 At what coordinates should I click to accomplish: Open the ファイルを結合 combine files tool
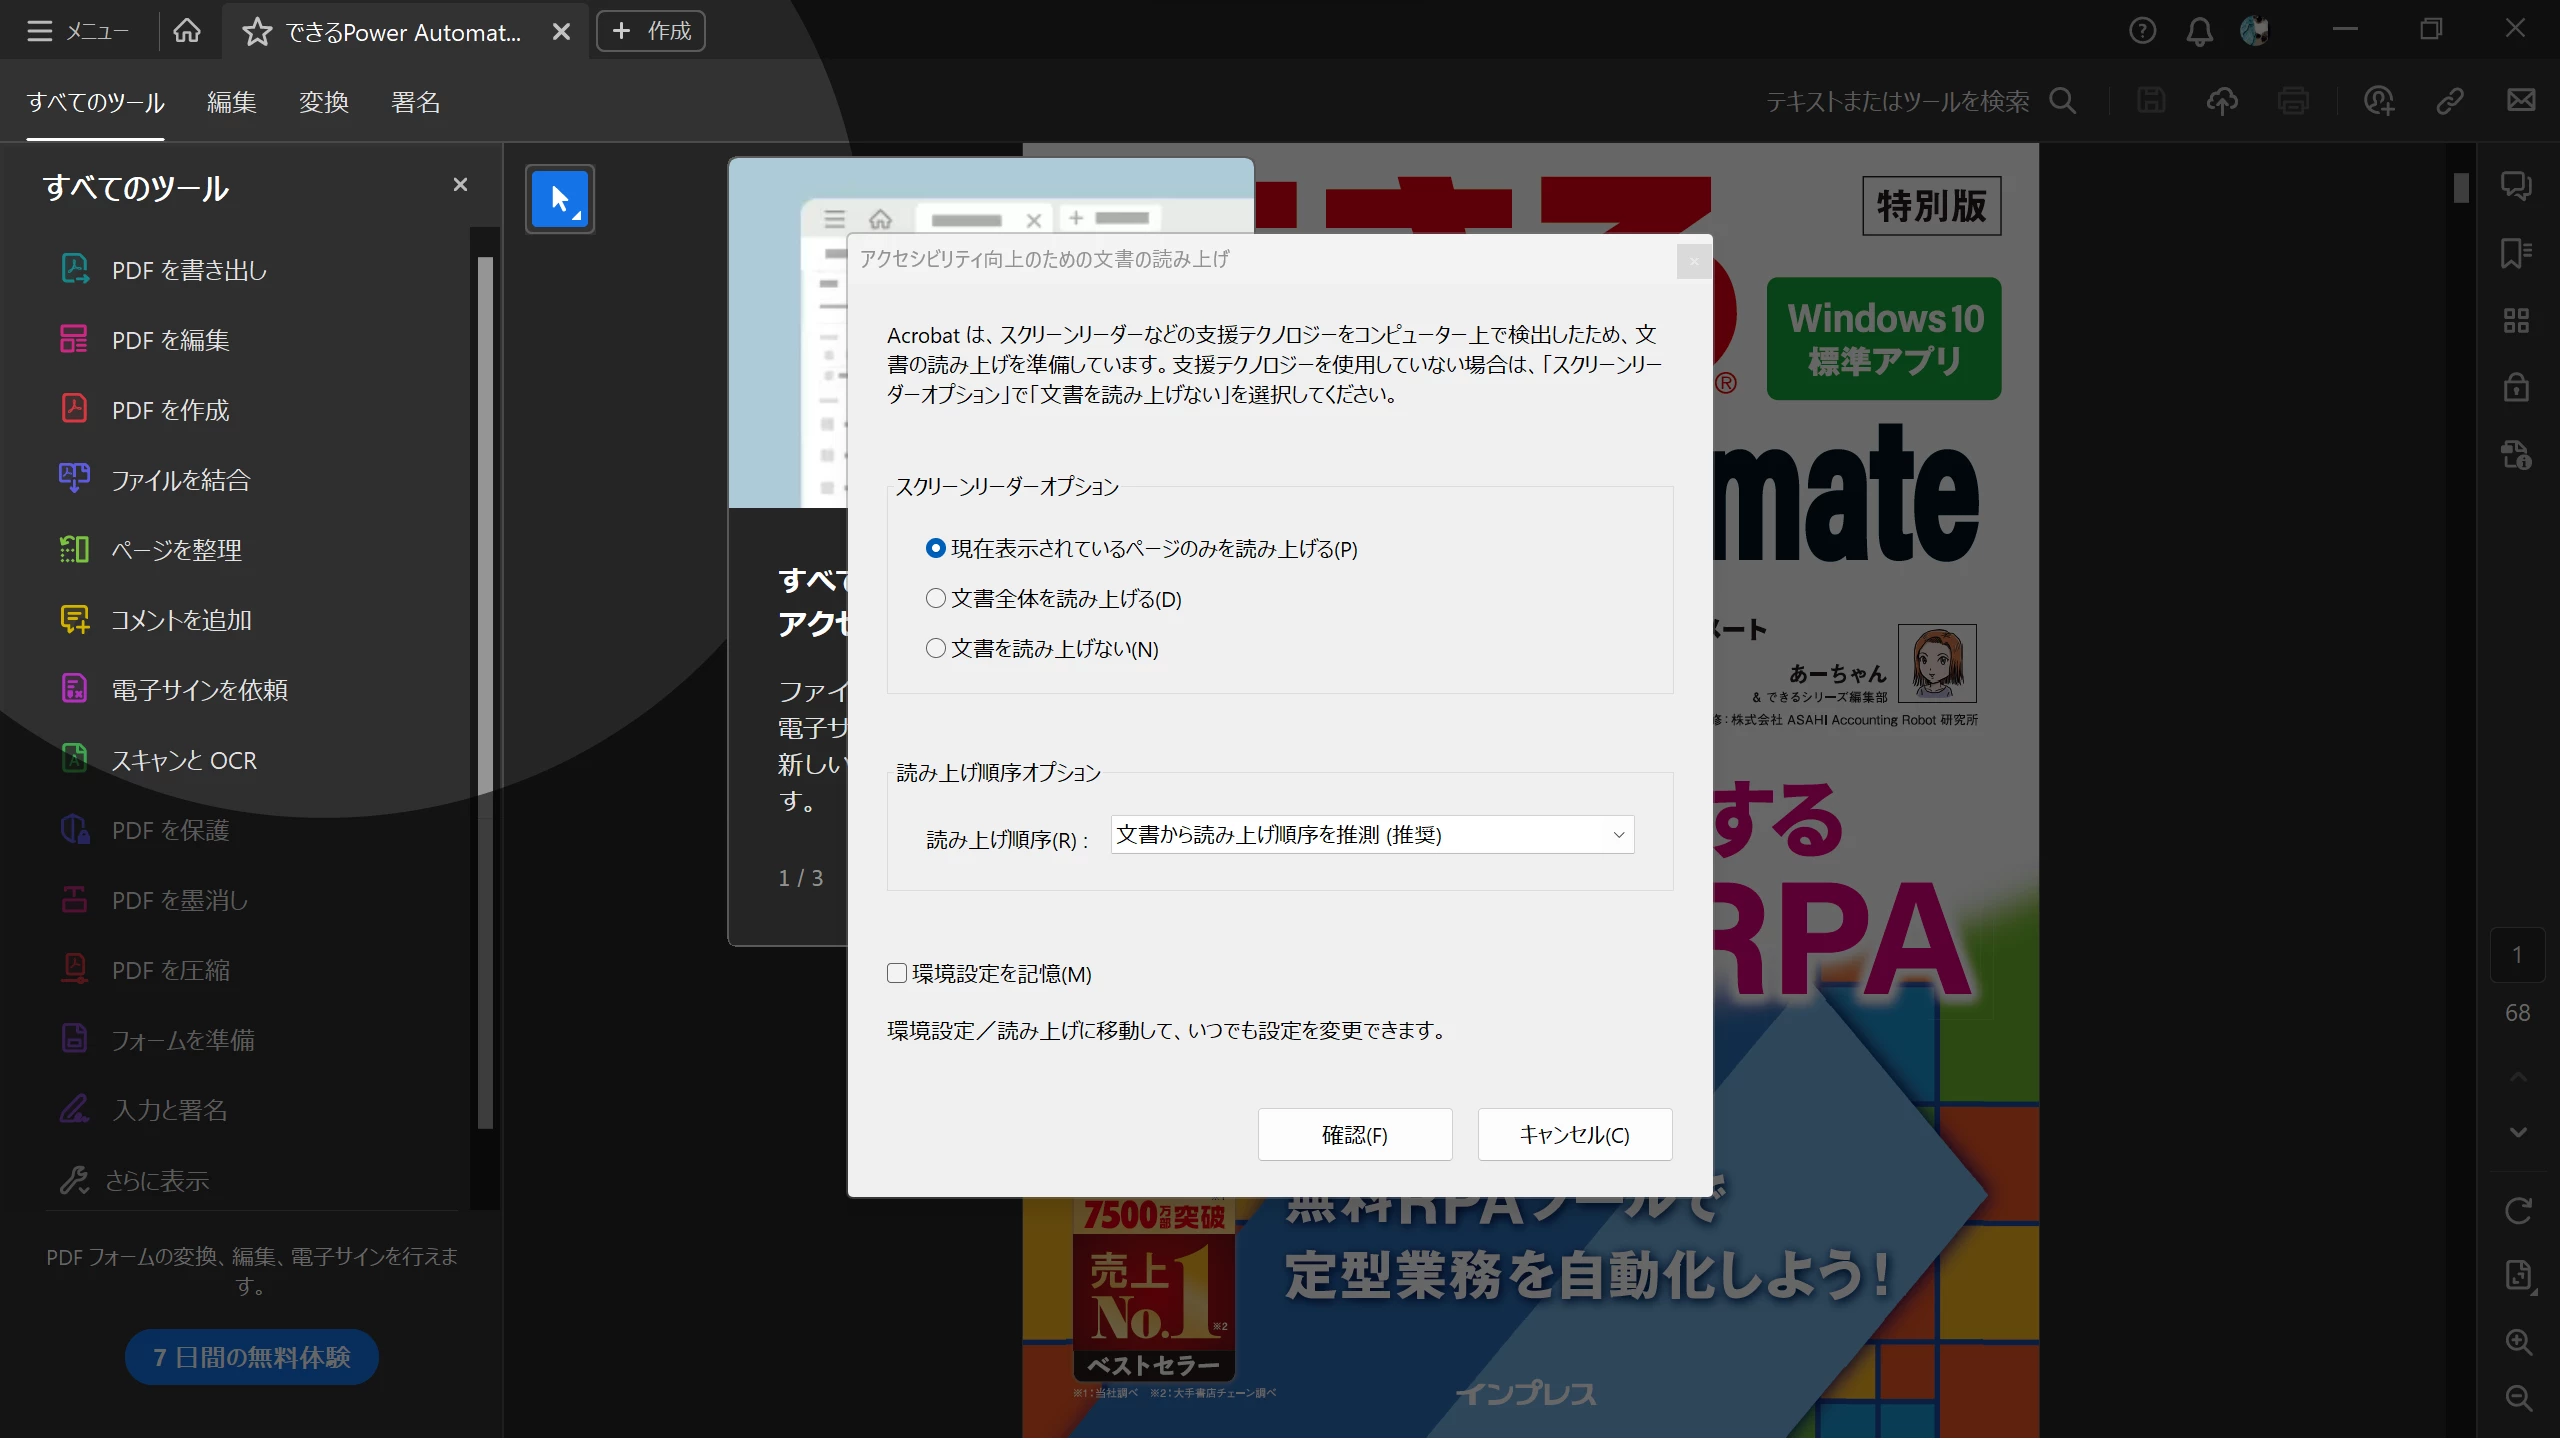(x=180, y=480)
